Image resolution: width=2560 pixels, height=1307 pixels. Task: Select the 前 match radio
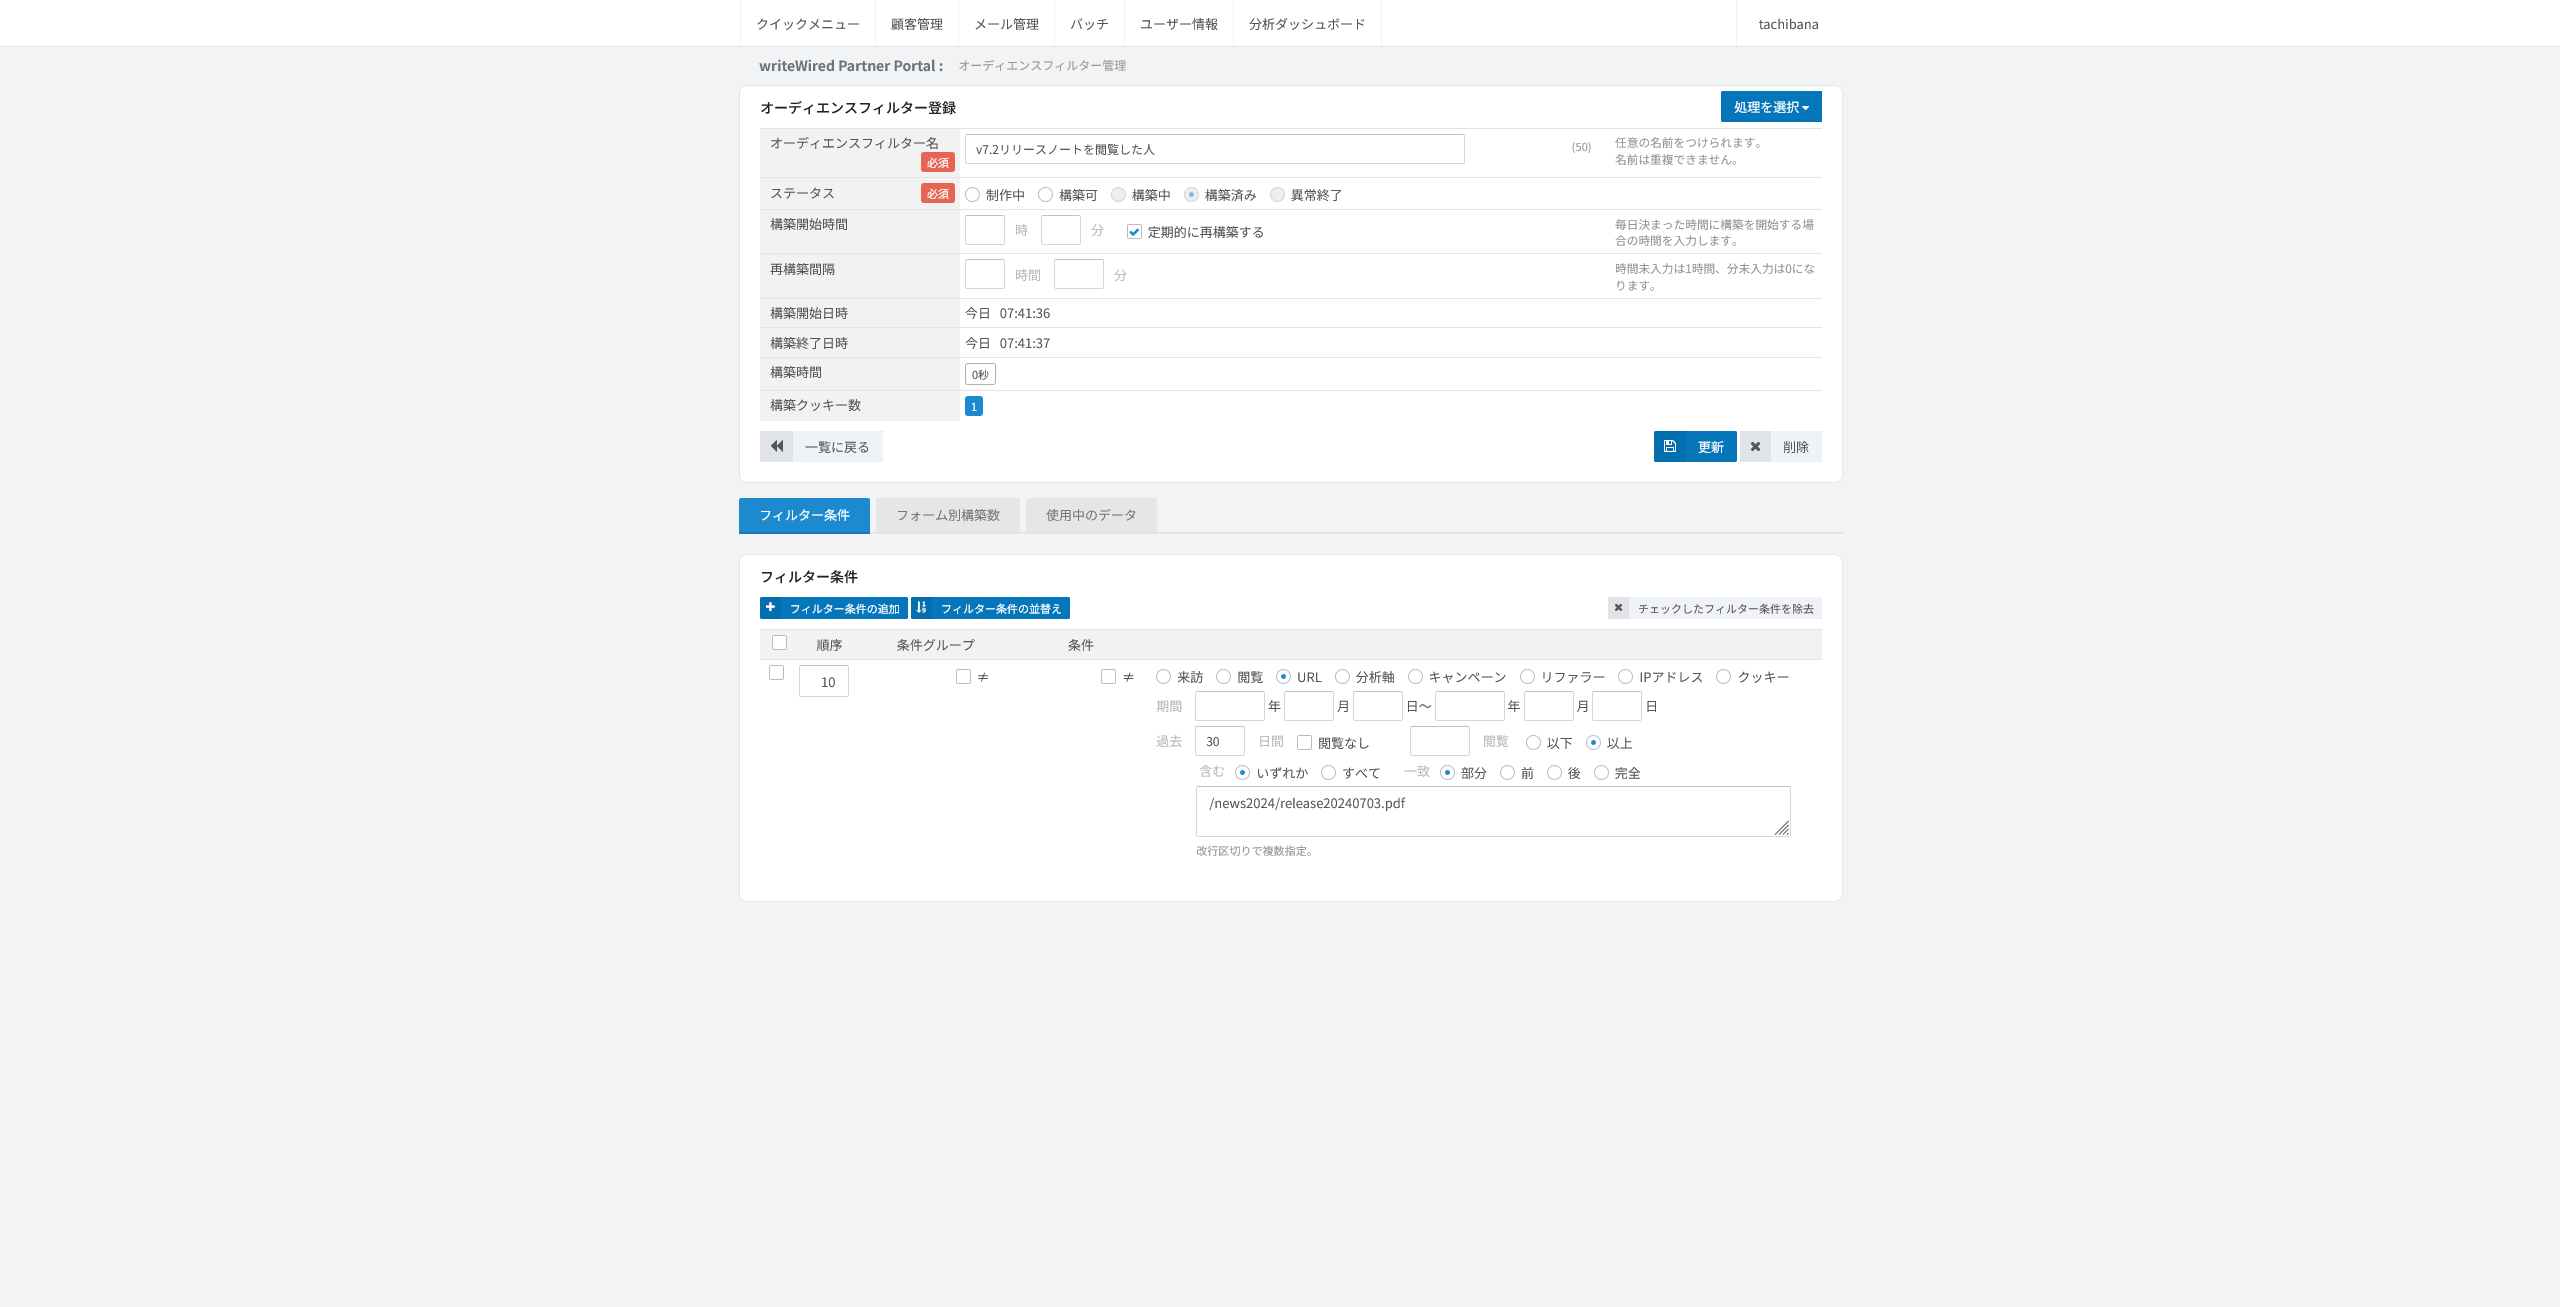1507,773
